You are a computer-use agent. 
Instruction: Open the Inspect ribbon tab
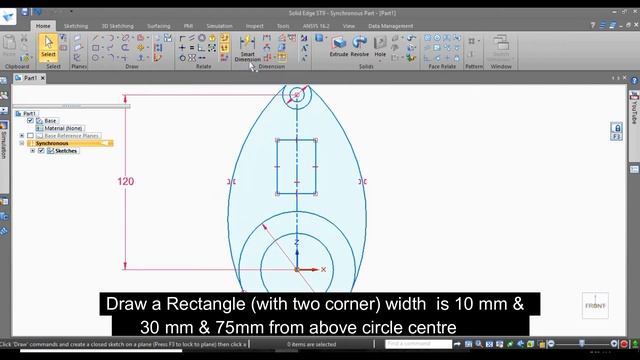click(254, 26)
